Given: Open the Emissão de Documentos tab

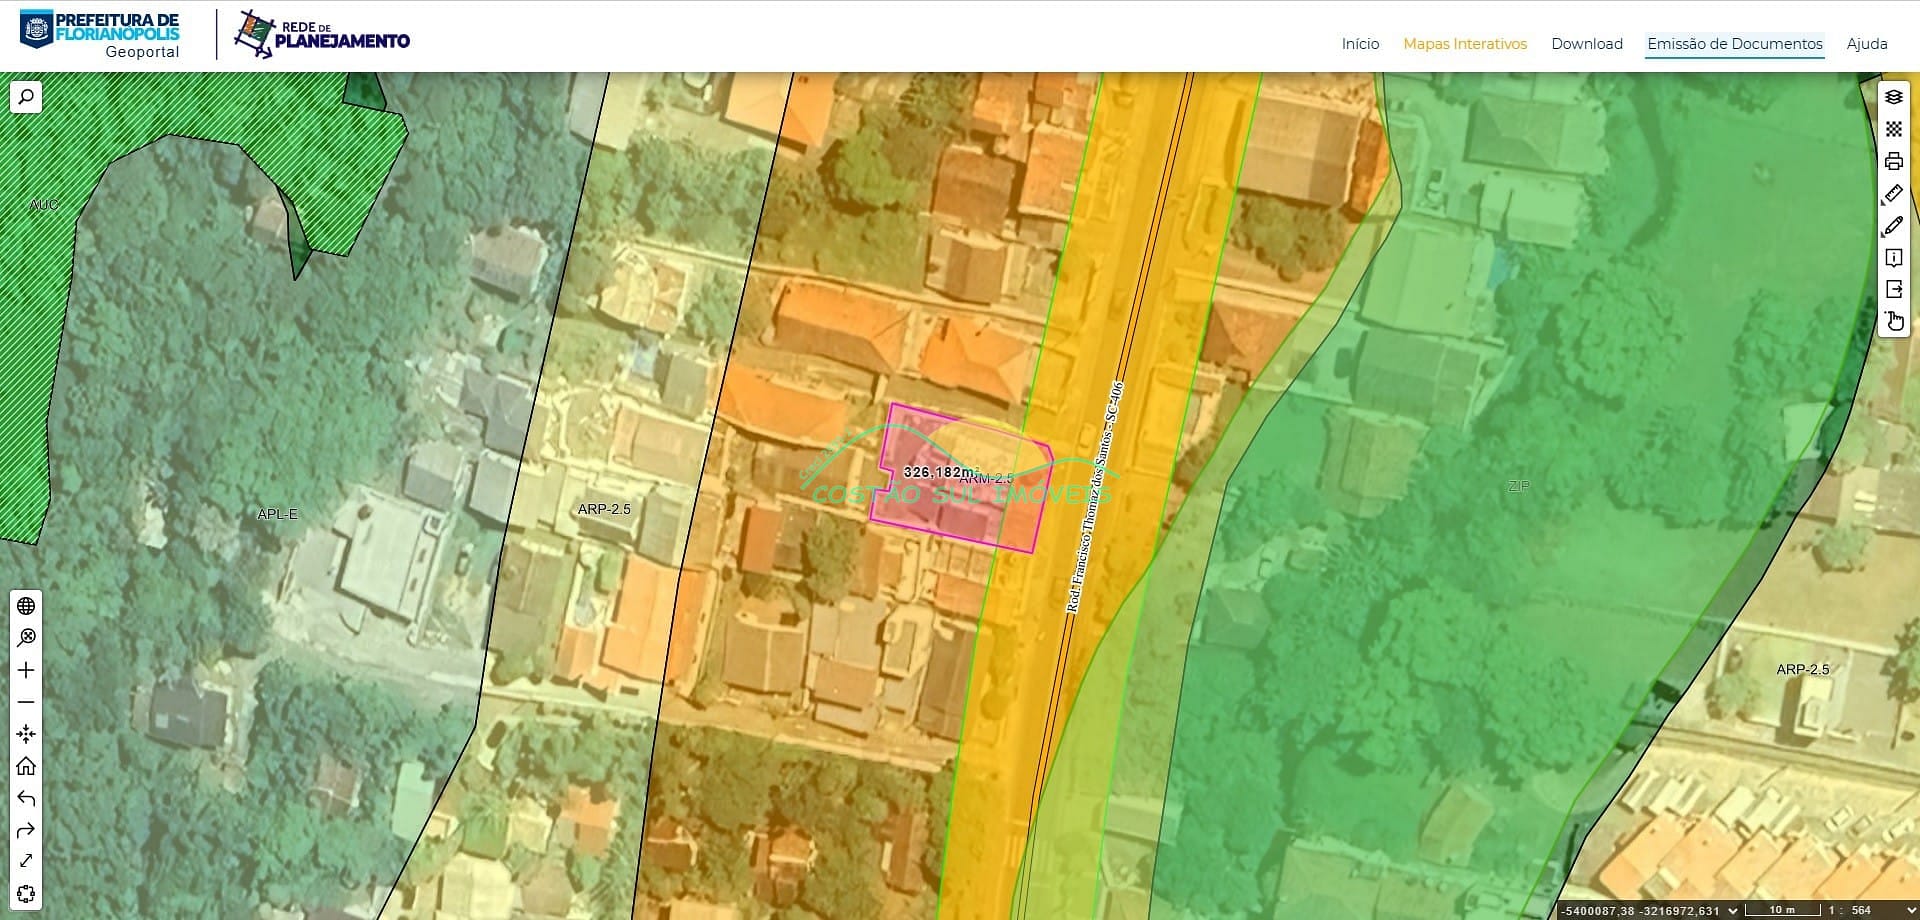Looking at the screenshot, I should [x=1734, y=44].
